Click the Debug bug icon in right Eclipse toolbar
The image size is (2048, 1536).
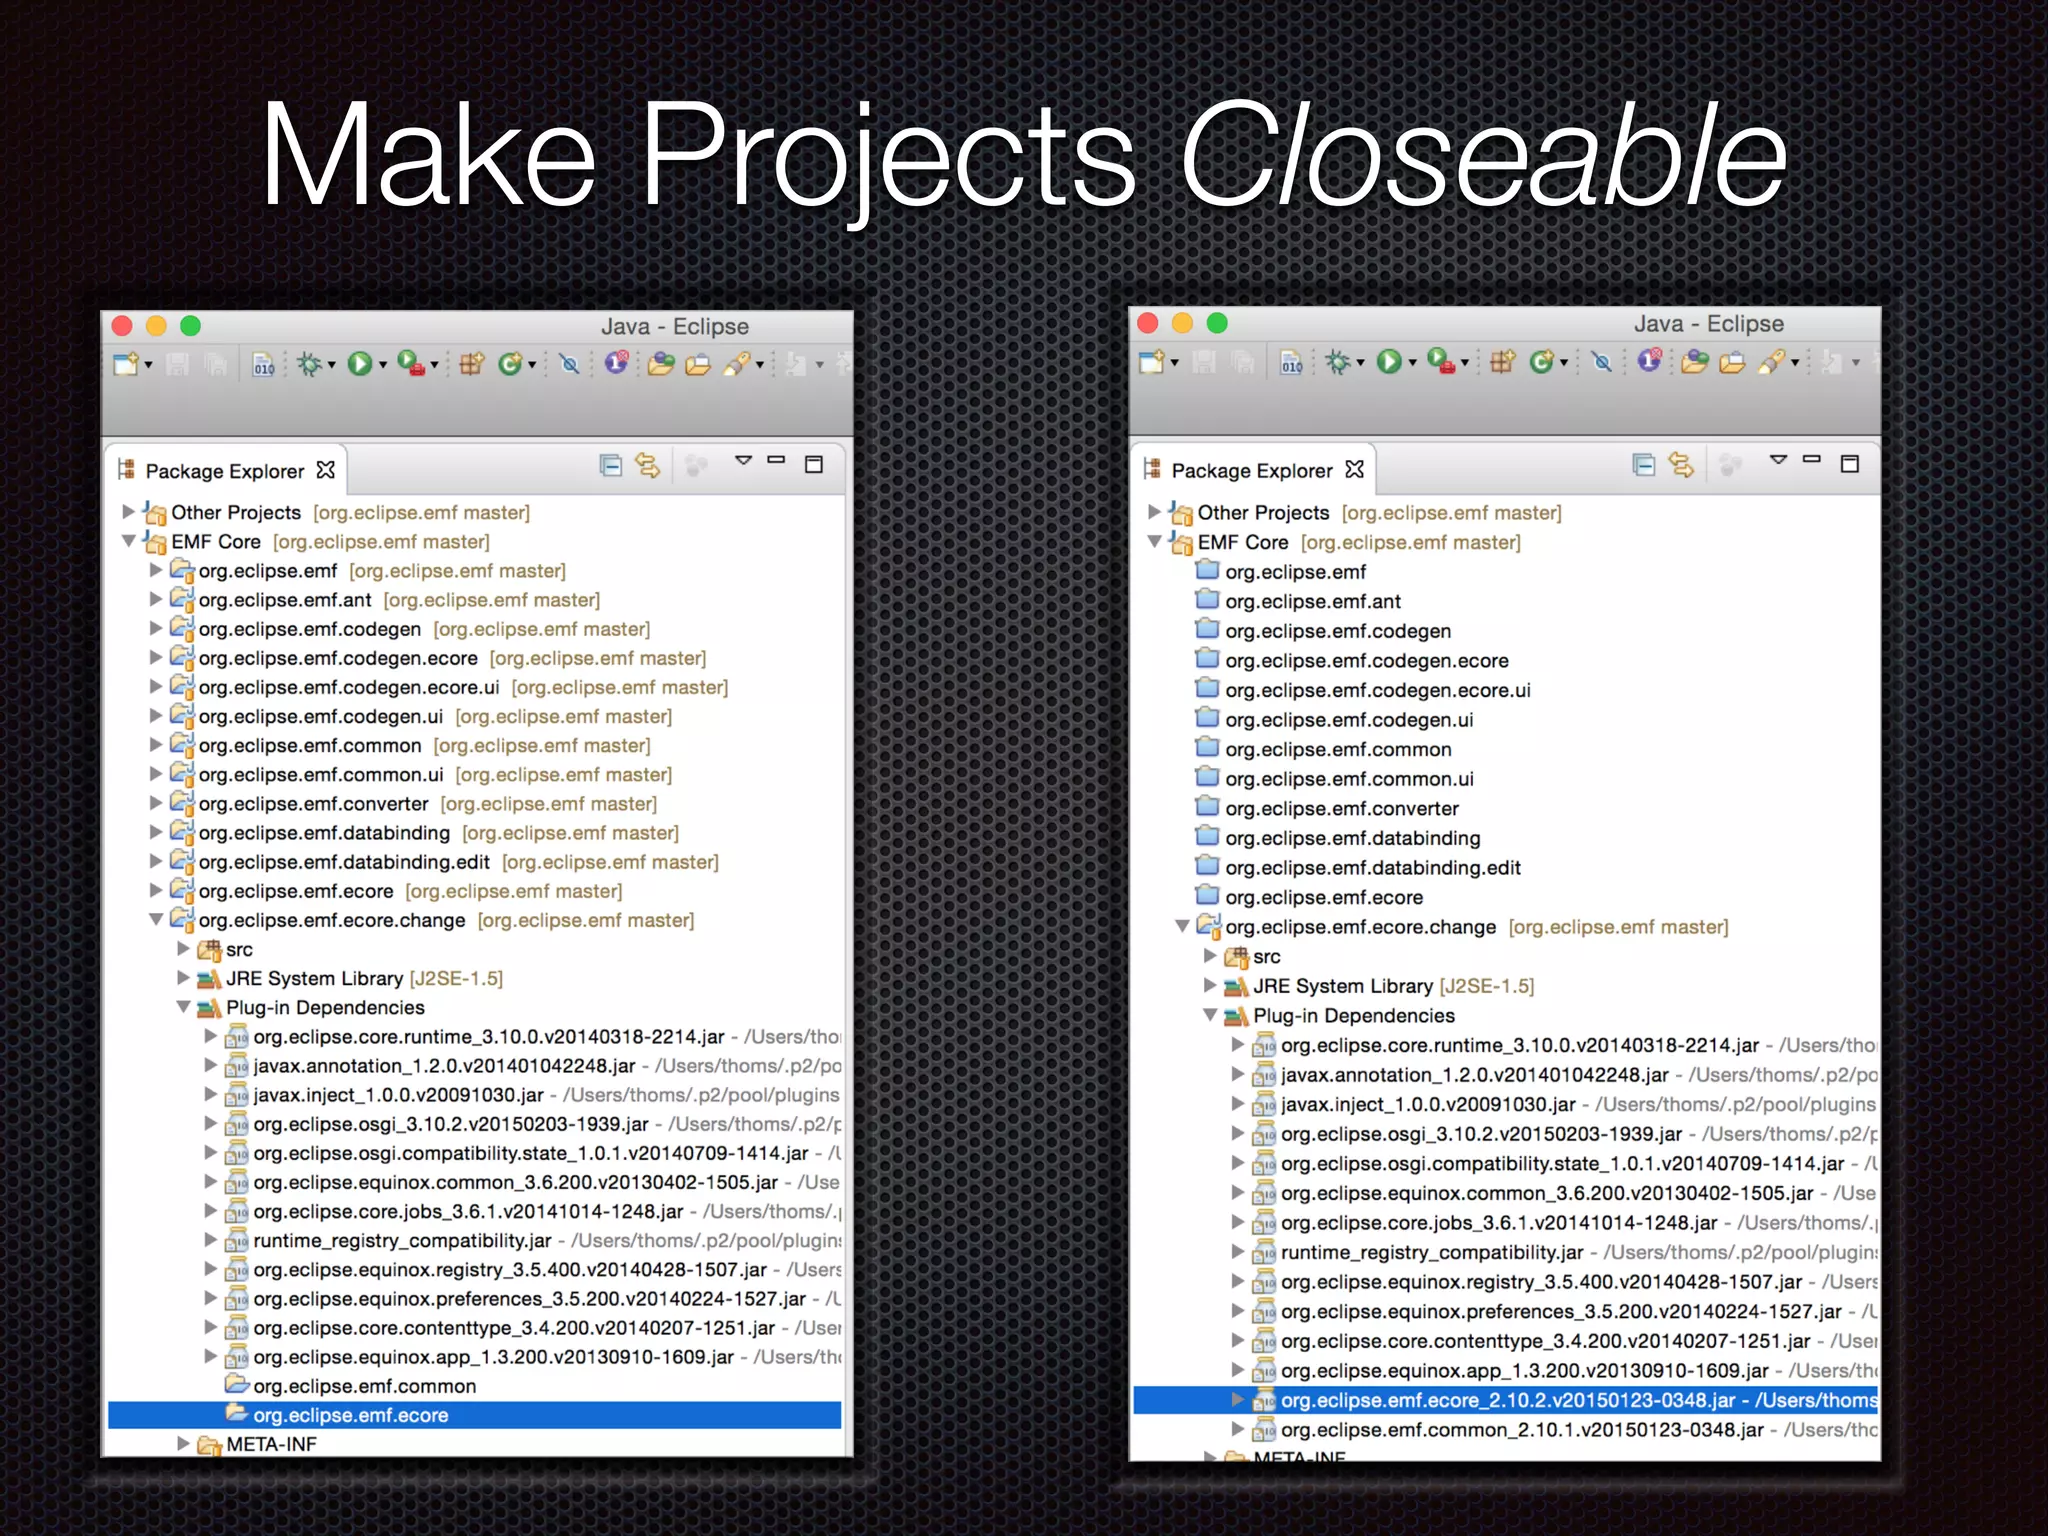coord(1338,362)
